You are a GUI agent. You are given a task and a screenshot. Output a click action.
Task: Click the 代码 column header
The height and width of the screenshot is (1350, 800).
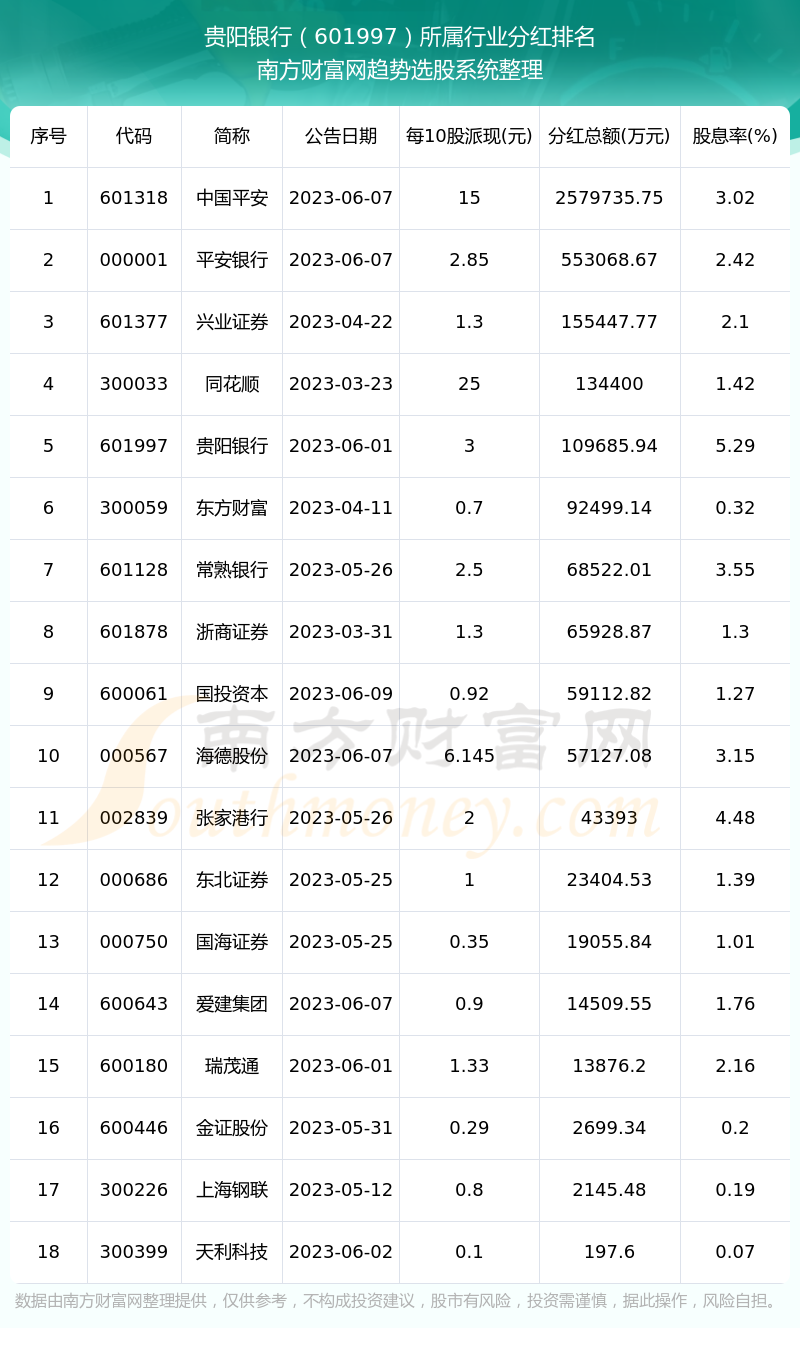(134, 136)
